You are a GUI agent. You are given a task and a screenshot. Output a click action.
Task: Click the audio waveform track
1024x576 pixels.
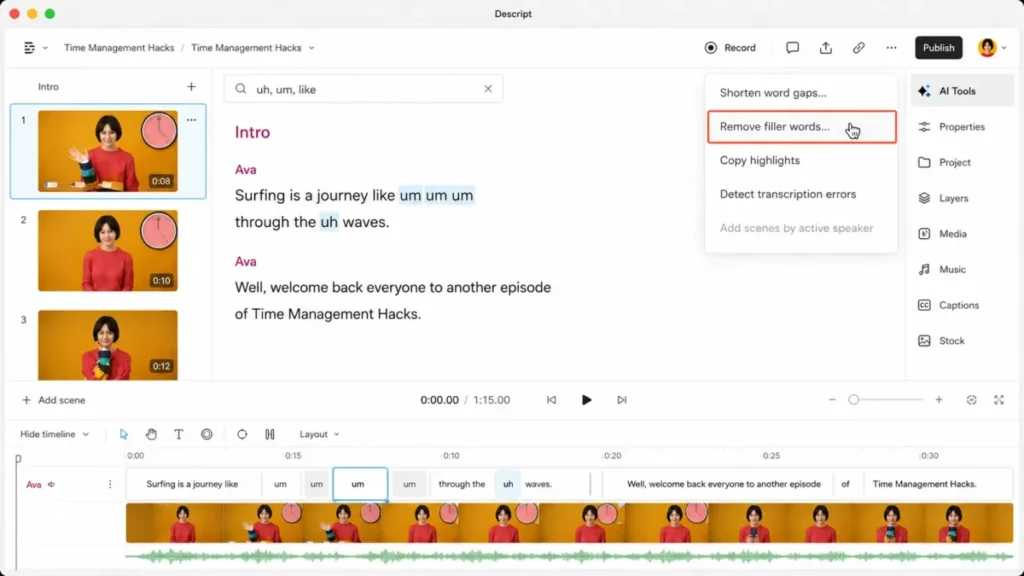569,556
